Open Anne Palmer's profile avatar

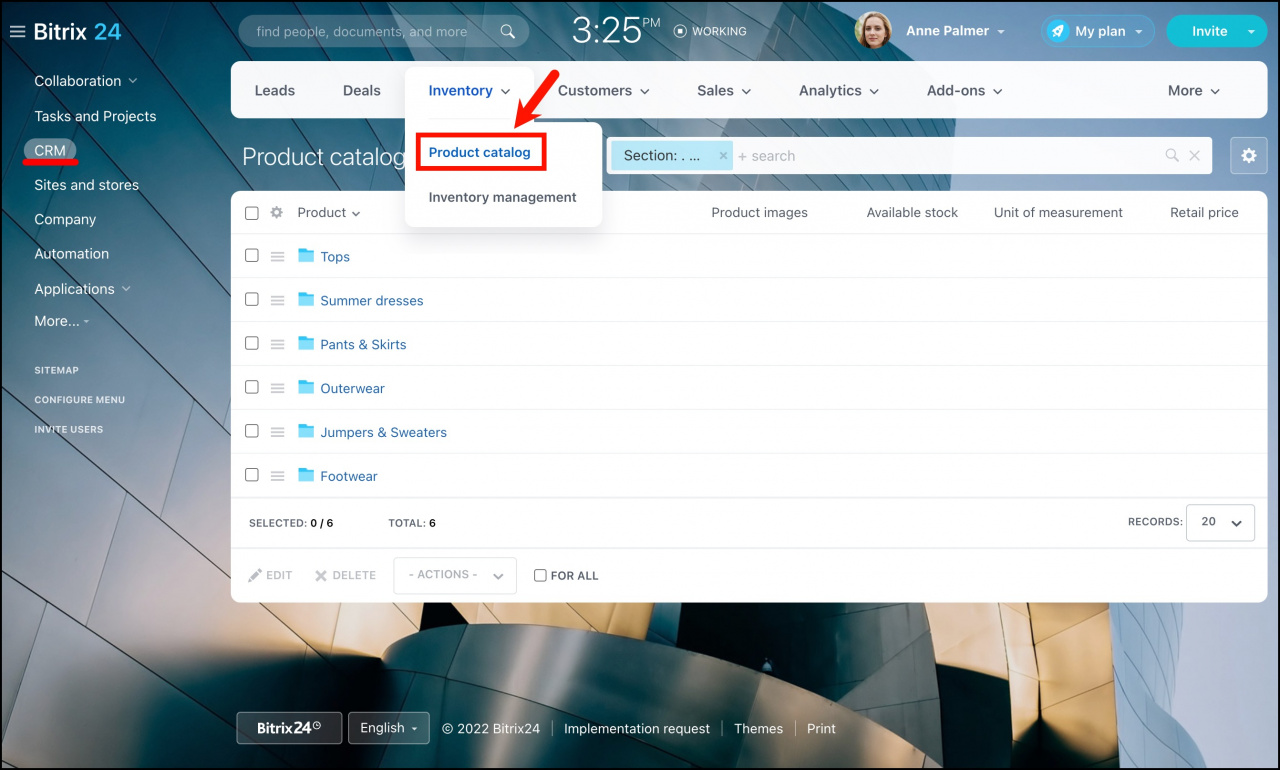click(873, 31)
